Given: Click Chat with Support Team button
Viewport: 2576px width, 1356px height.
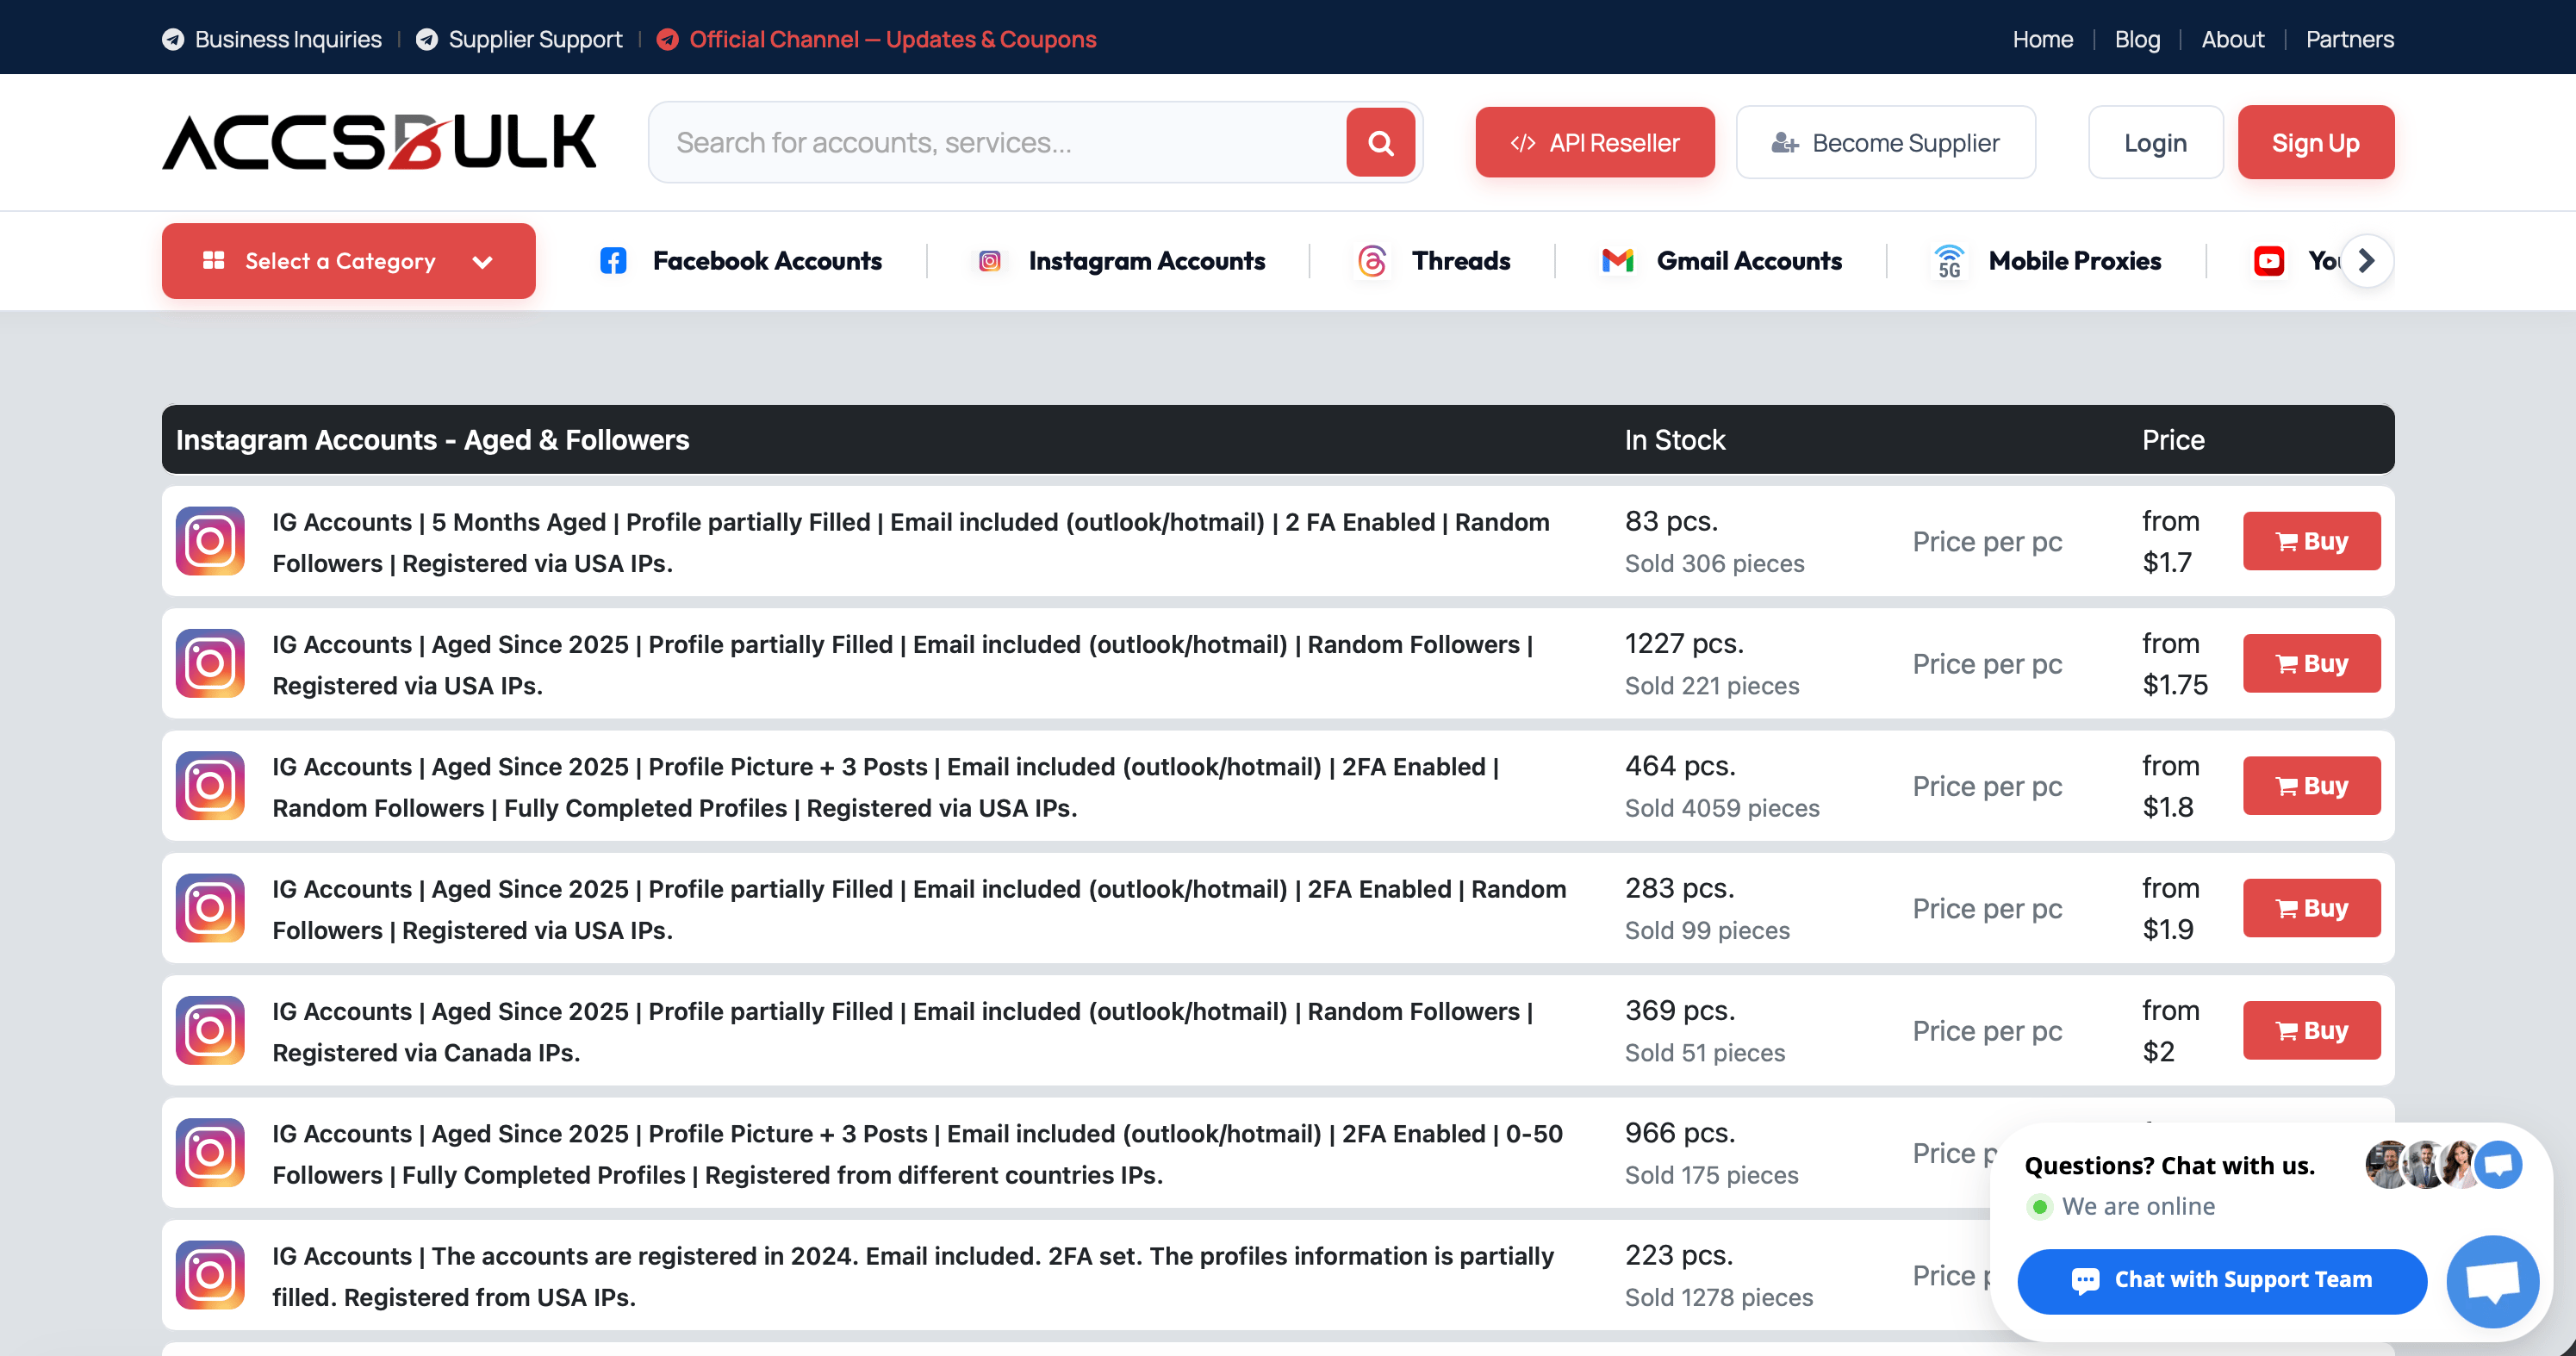Looking at the screenshot, I should click(2222, 1280).
